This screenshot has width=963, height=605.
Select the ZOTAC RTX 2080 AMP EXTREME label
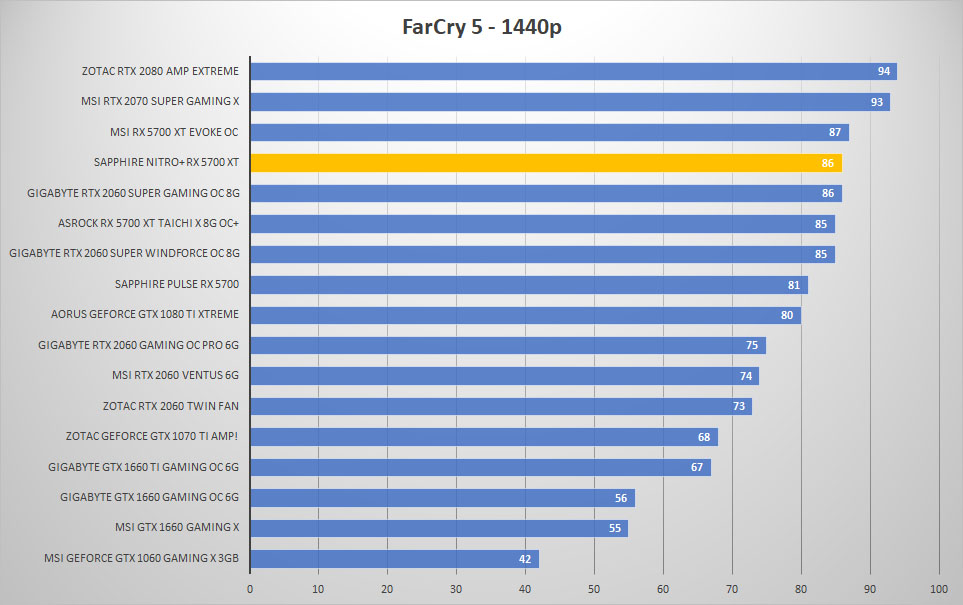tap(160, 71)
